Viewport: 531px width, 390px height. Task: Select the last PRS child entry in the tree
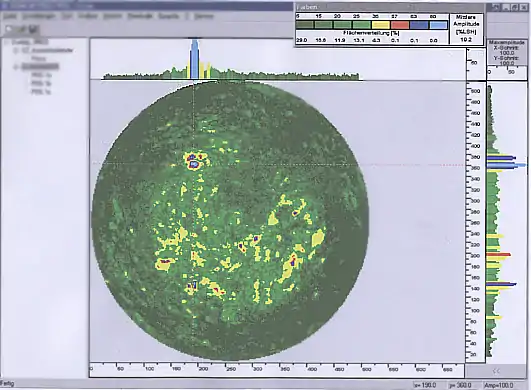[x=41, y=91]
